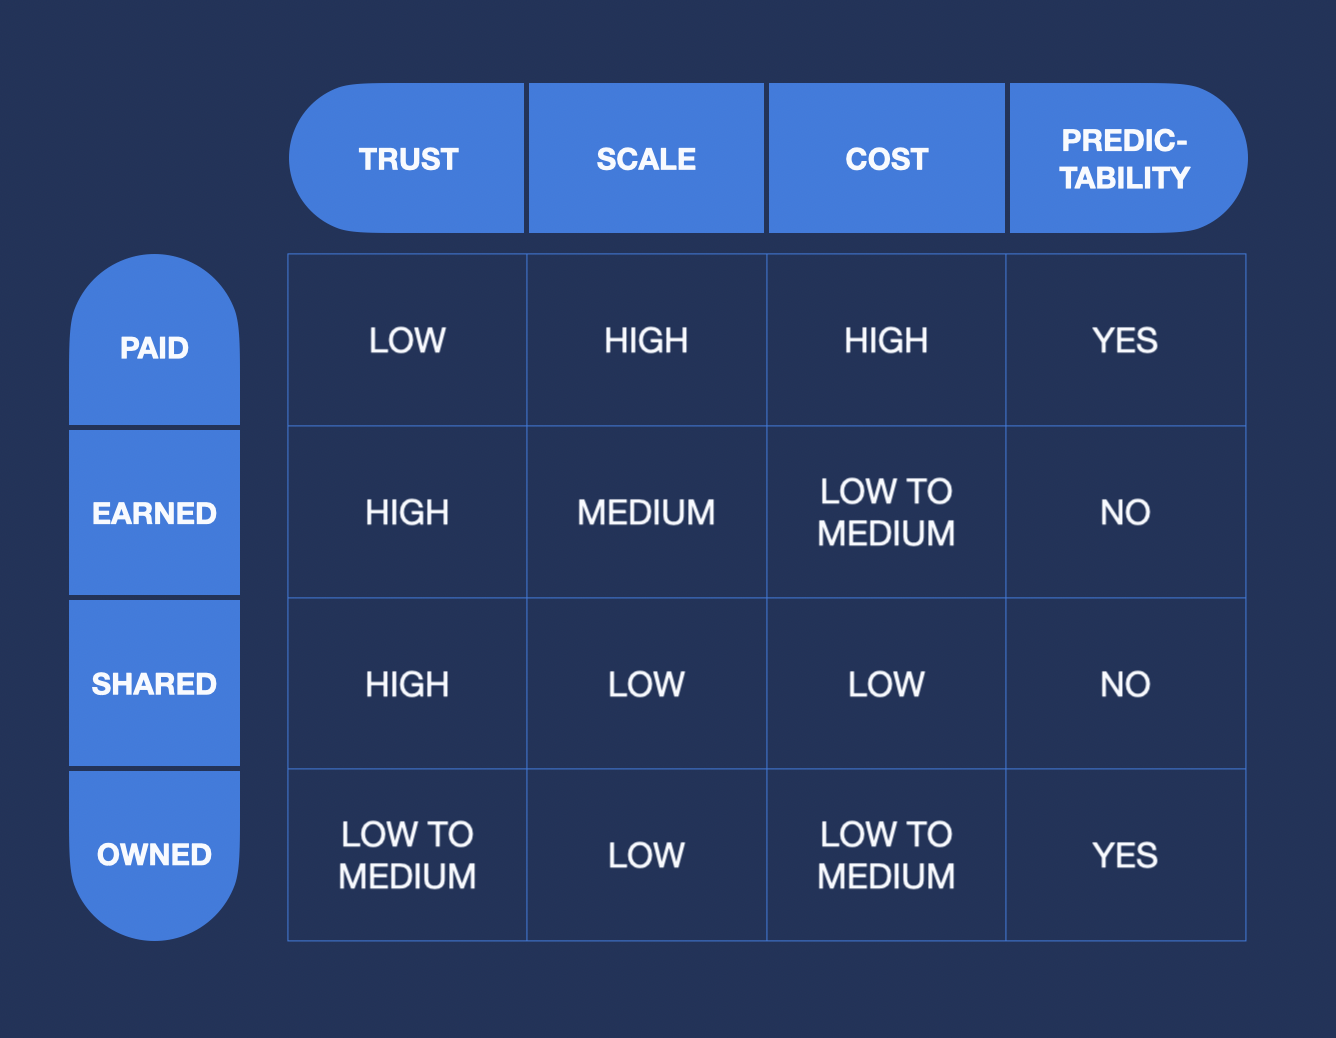Select the SHARED row label

pos(154,684)
